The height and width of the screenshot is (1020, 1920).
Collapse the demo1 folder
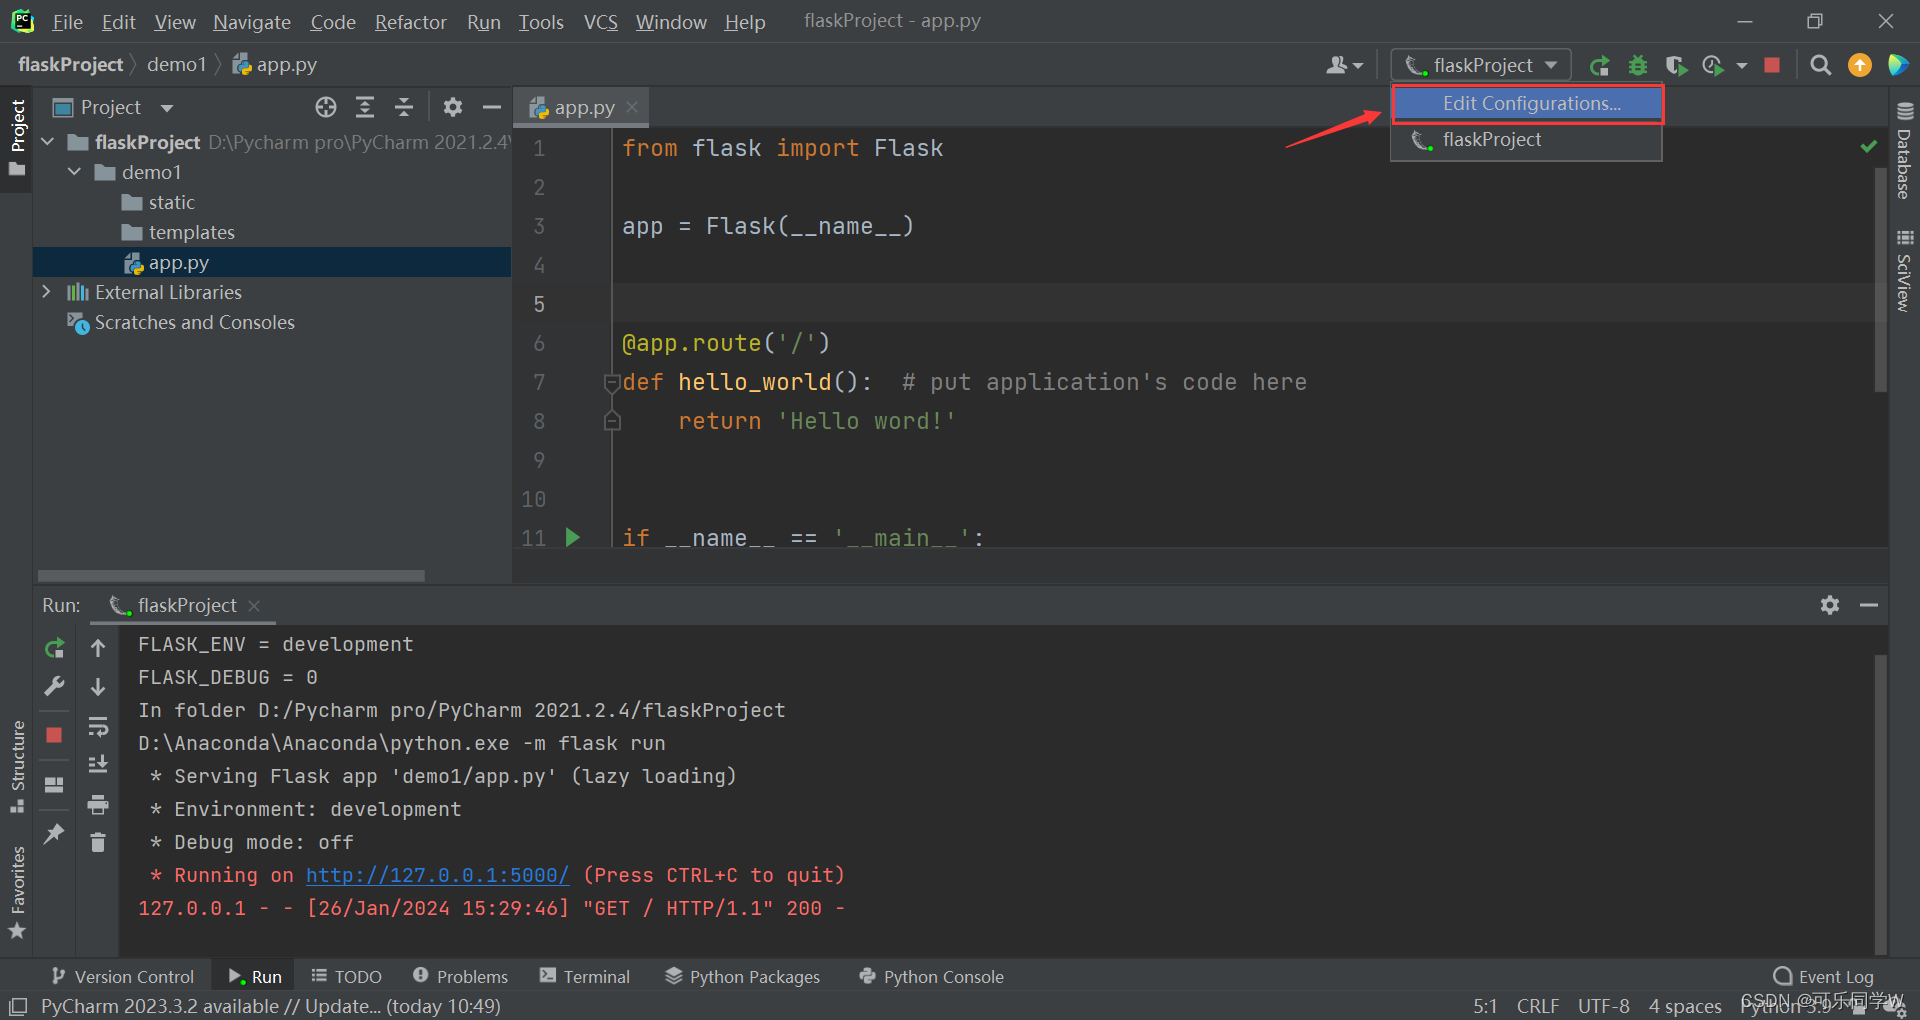point(74,172)
